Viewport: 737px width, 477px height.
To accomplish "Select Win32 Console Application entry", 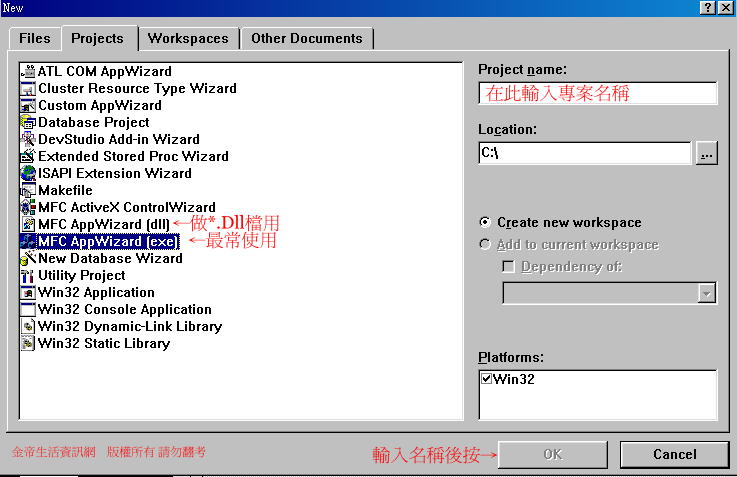I will (125, 309).
